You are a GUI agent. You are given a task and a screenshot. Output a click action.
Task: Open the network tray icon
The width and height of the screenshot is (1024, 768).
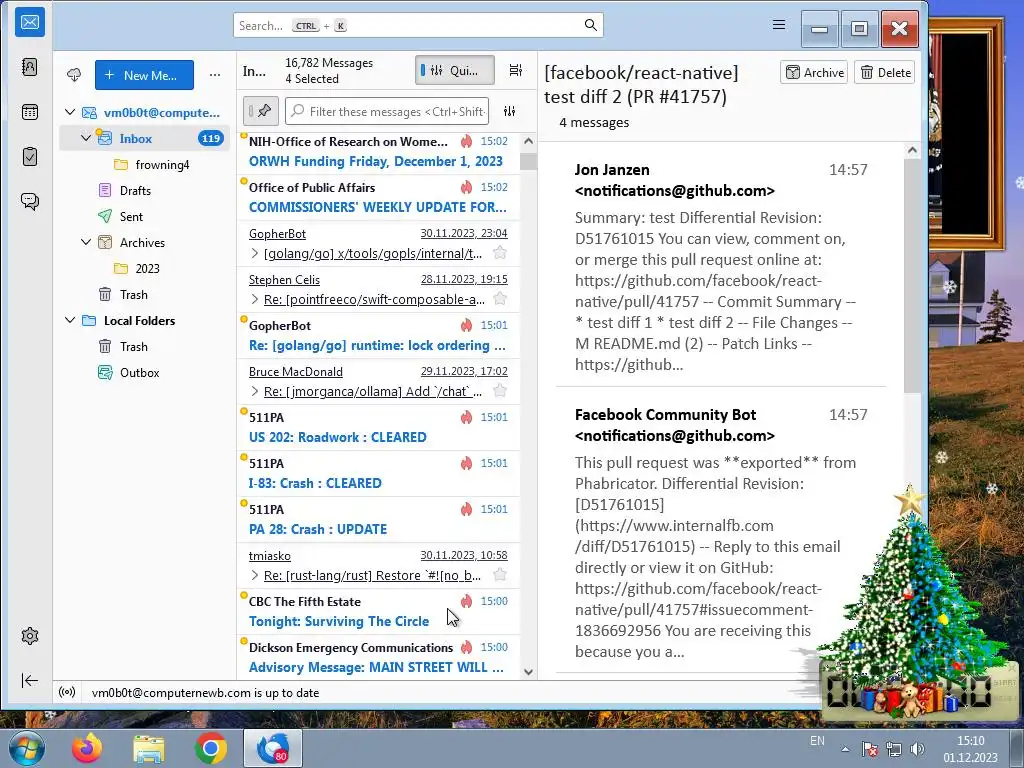pyautogui.click(x=893, y=749)
